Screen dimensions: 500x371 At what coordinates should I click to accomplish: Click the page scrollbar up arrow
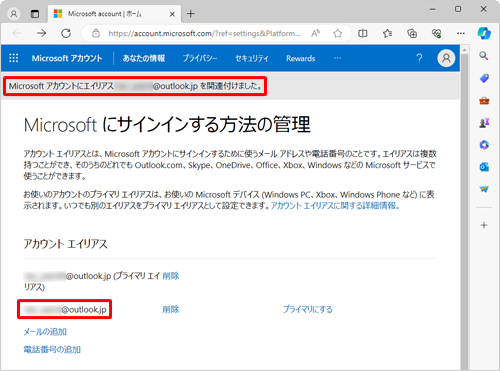click(465, 50)
